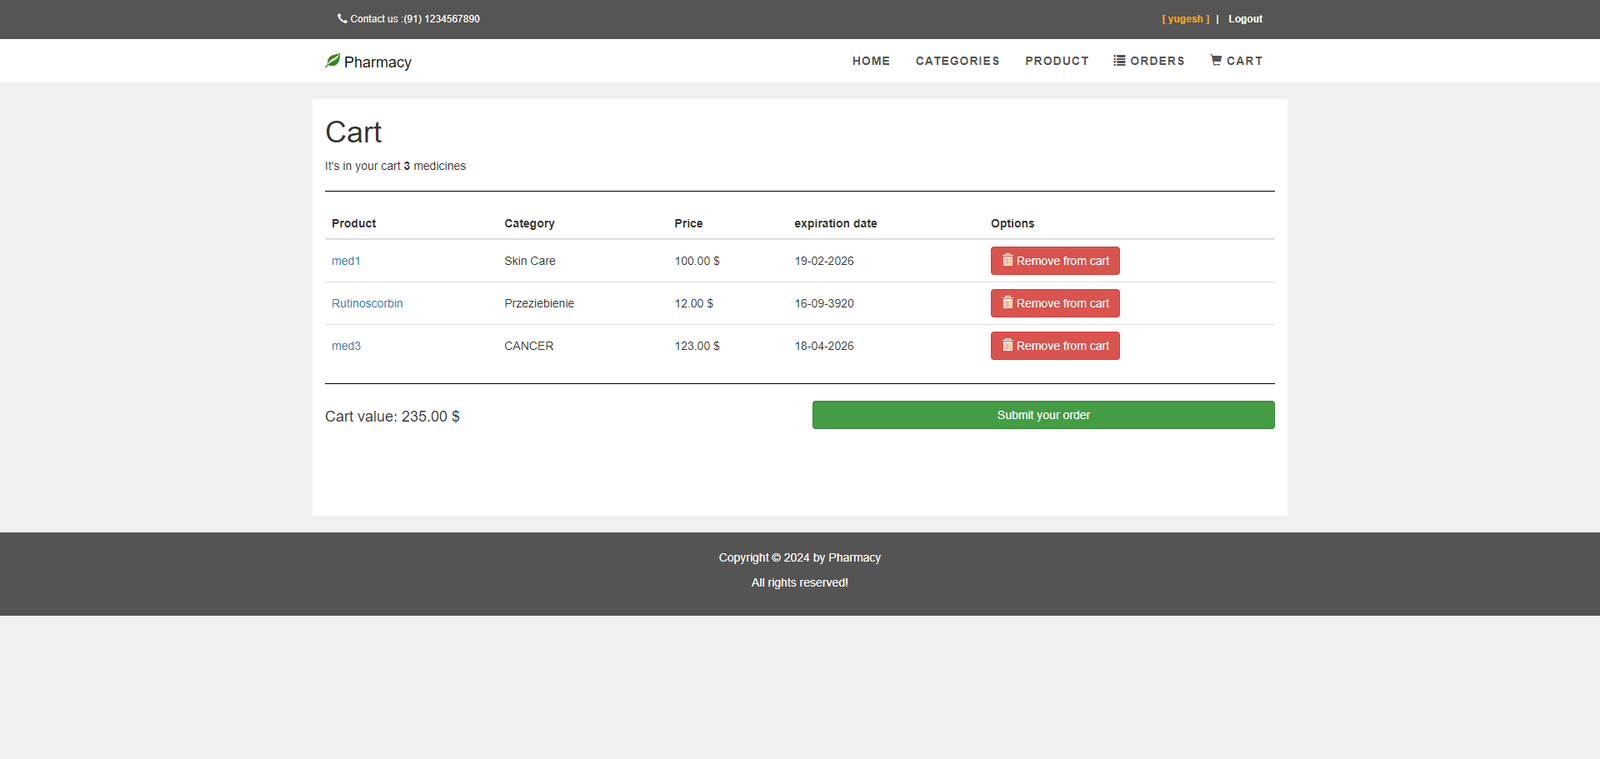Open the Product menu item
This screenshot has height=759, width=1600.
[x=1056, y=61]
